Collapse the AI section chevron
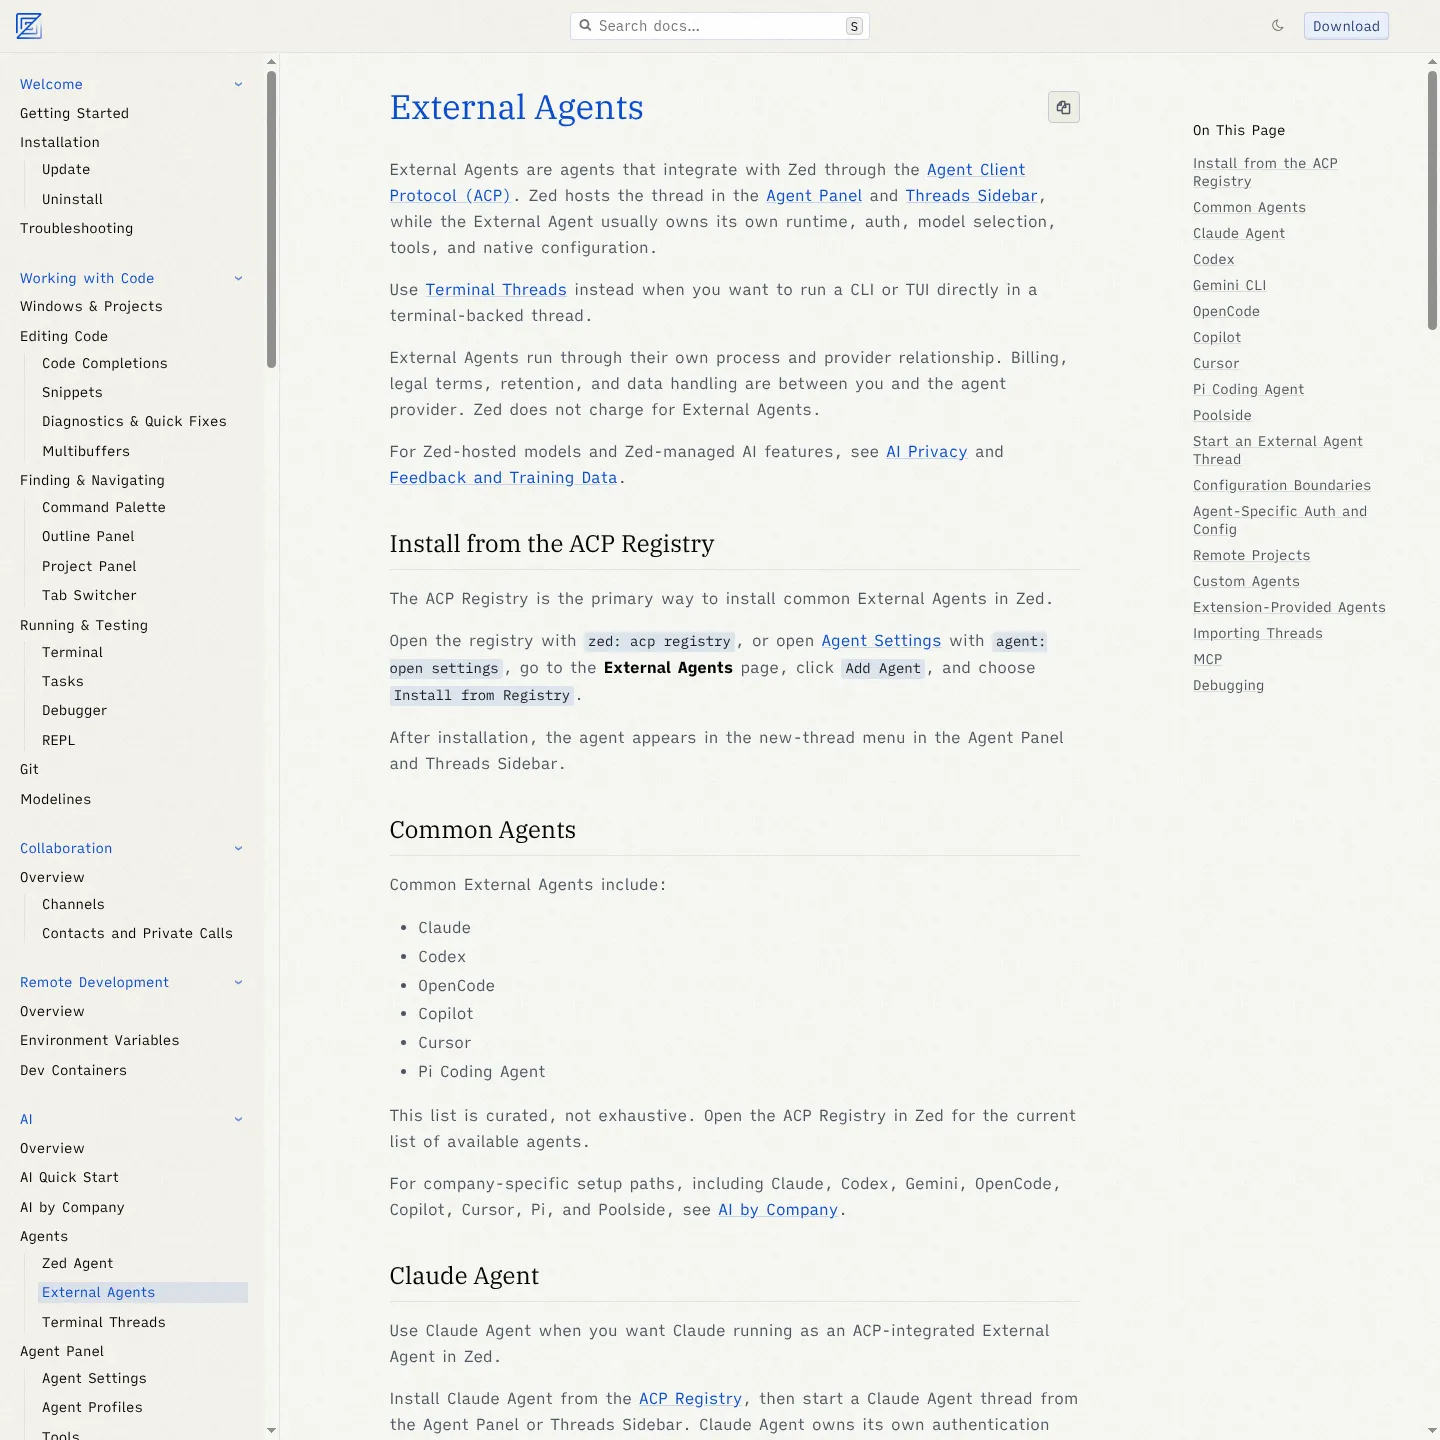Screen dimensions: 1440x1440 click(238, 1119)
